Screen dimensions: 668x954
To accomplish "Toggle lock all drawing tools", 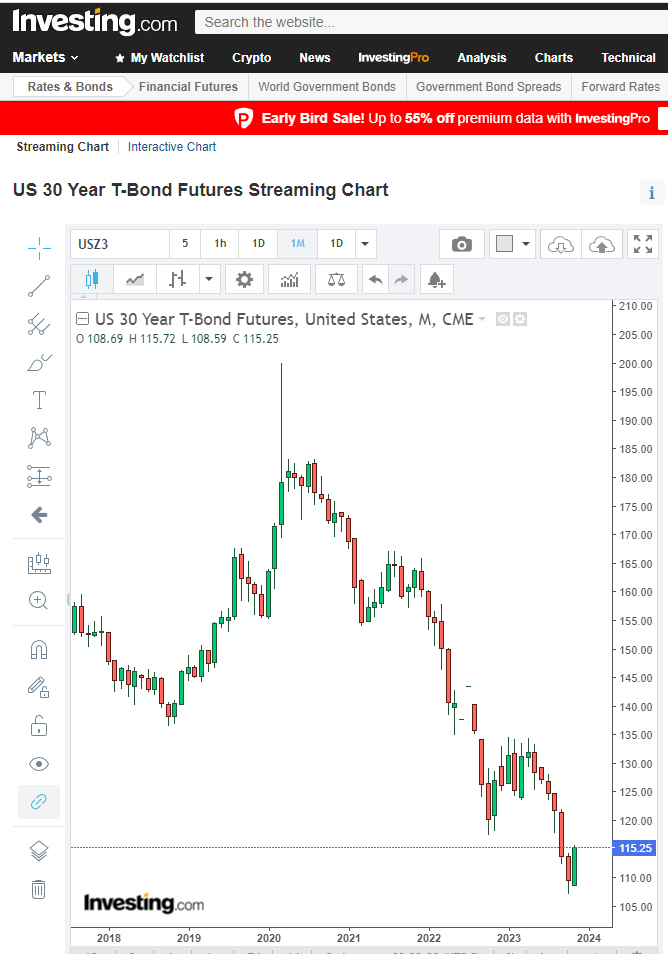I will click(39, 725).
